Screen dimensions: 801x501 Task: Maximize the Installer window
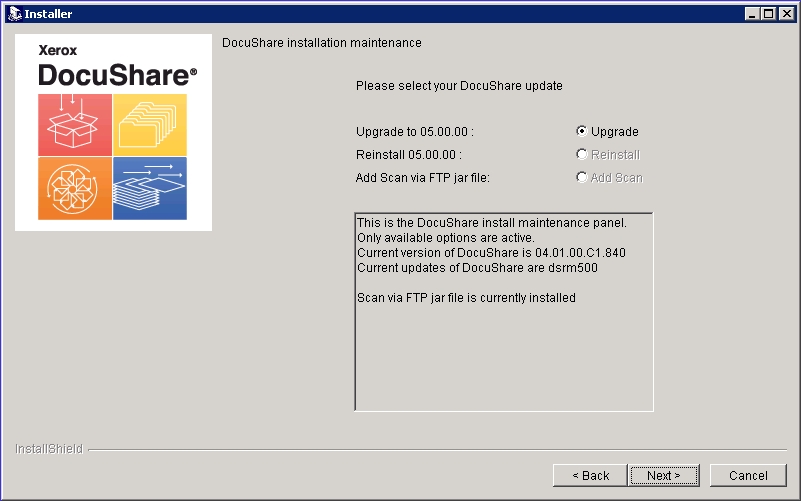(x=768, y=14)
